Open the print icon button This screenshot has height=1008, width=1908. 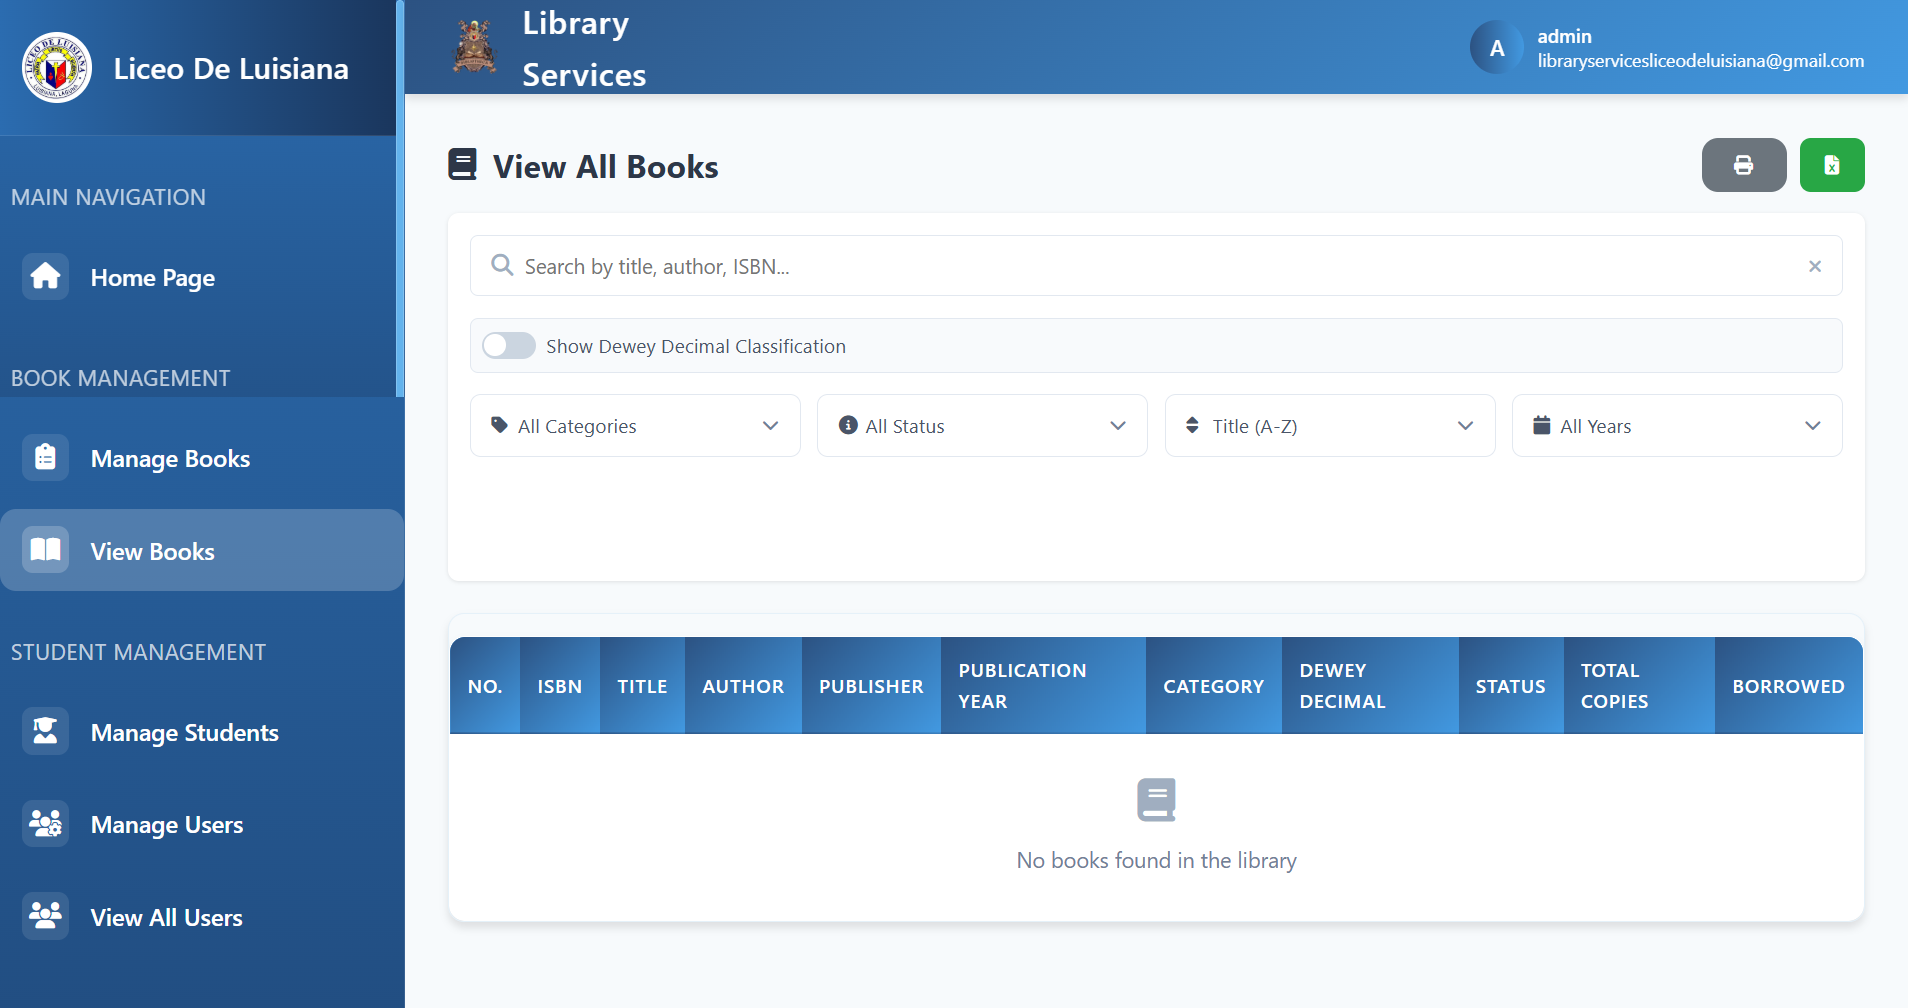1743,165
